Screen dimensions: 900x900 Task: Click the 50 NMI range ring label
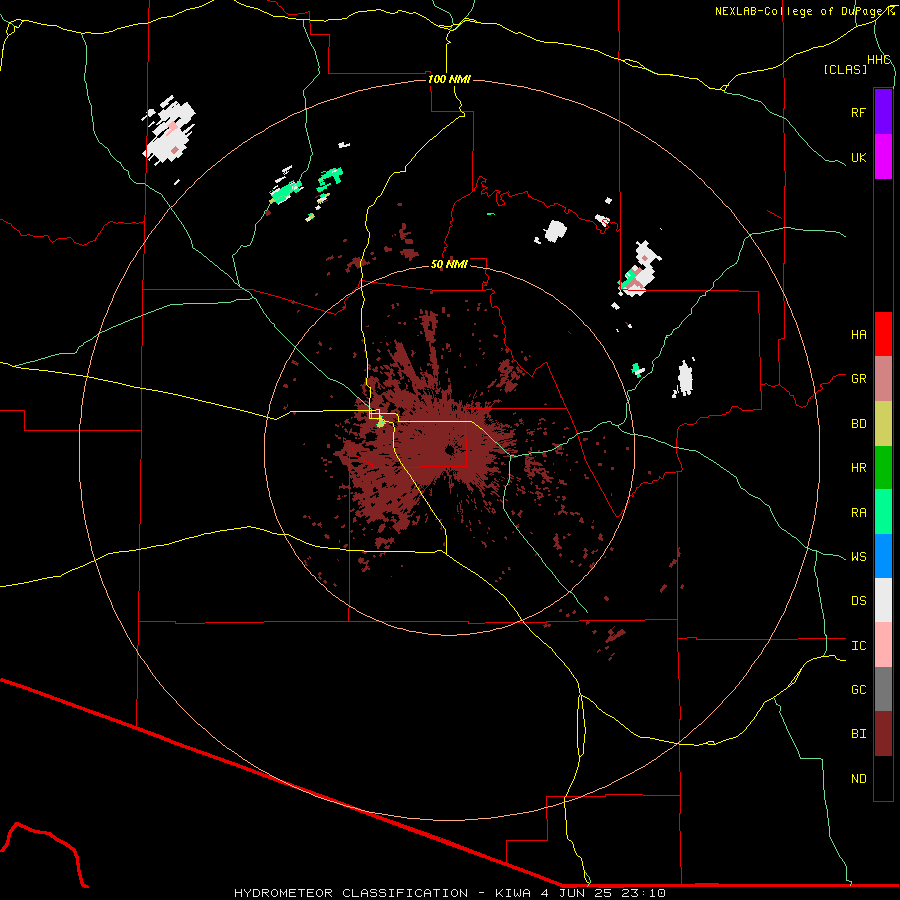449,264
